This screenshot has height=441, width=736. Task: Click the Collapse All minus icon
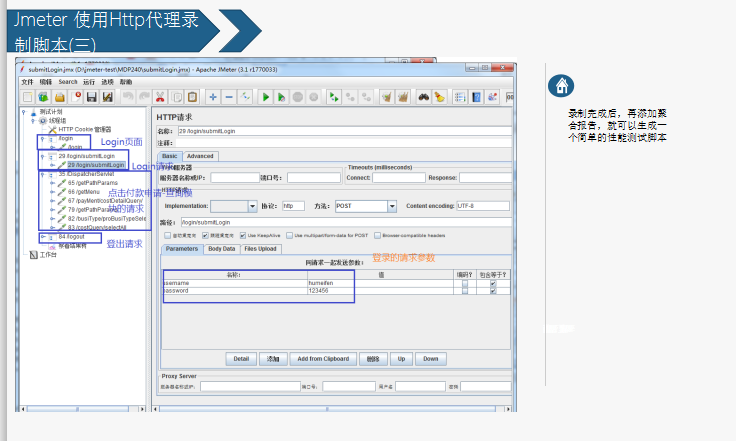(x=229, y=97)
